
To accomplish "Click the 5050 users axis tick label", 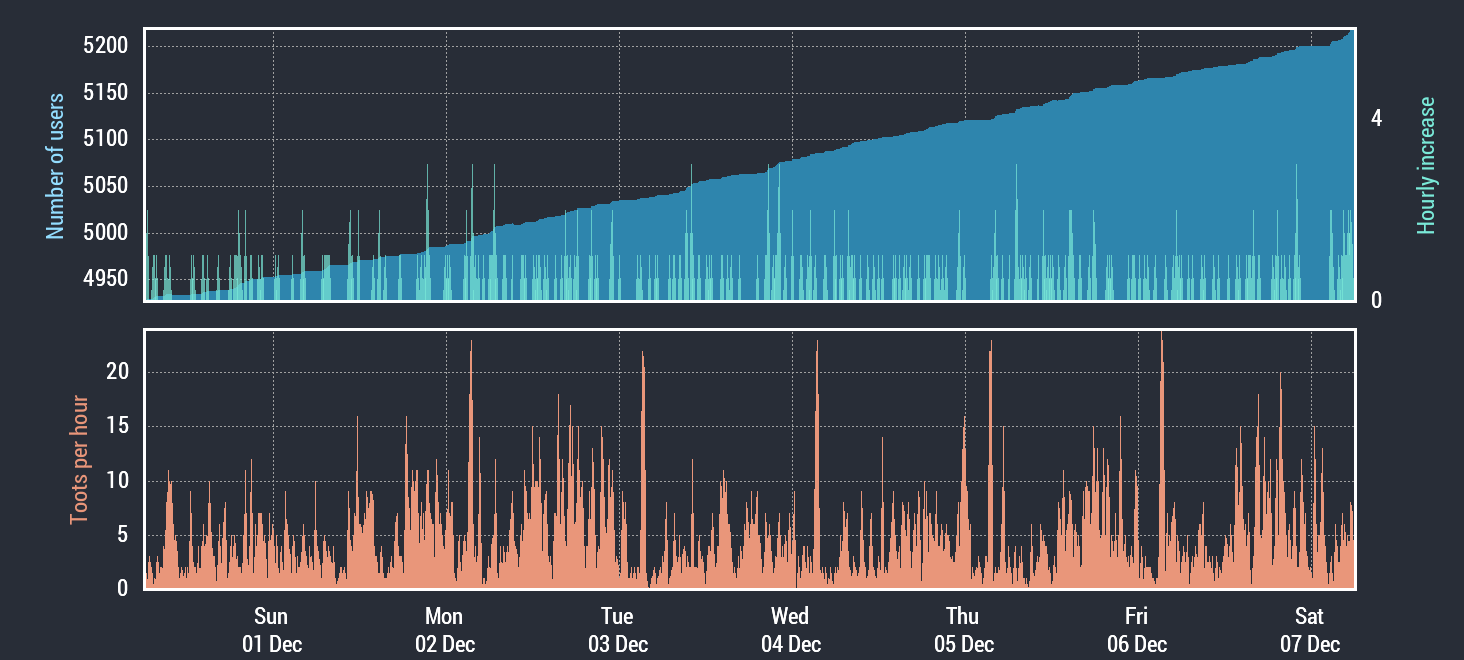I will click(x=107, y=186).
